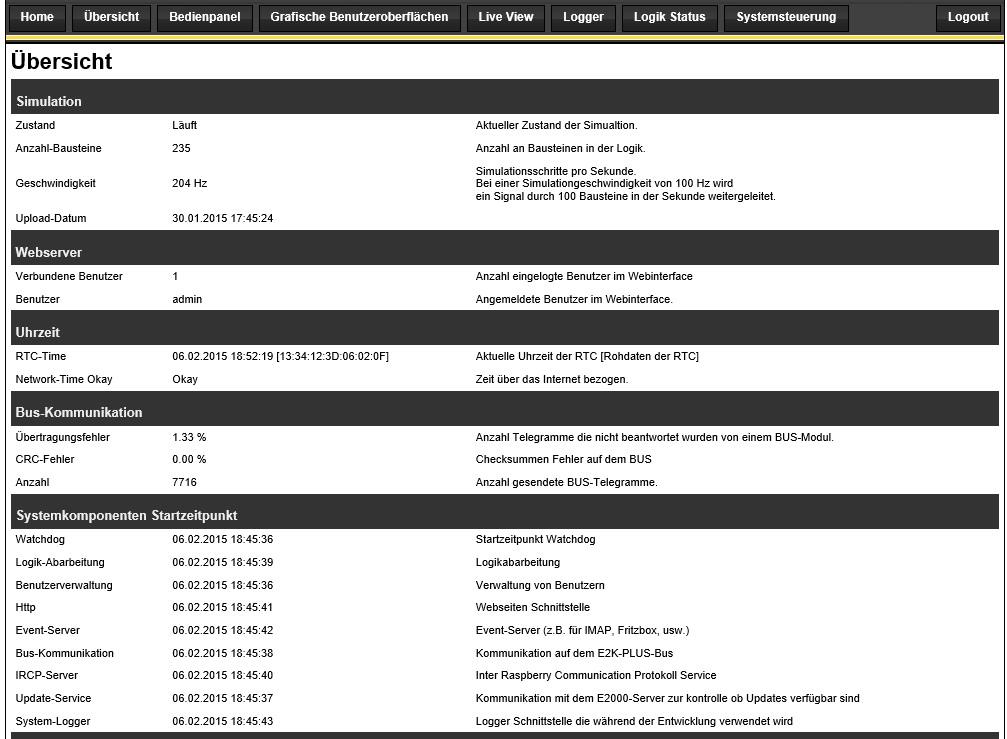This screenshot has width=1007, height=739.
Task: Click the Logout button
Action: pos(967,17)
